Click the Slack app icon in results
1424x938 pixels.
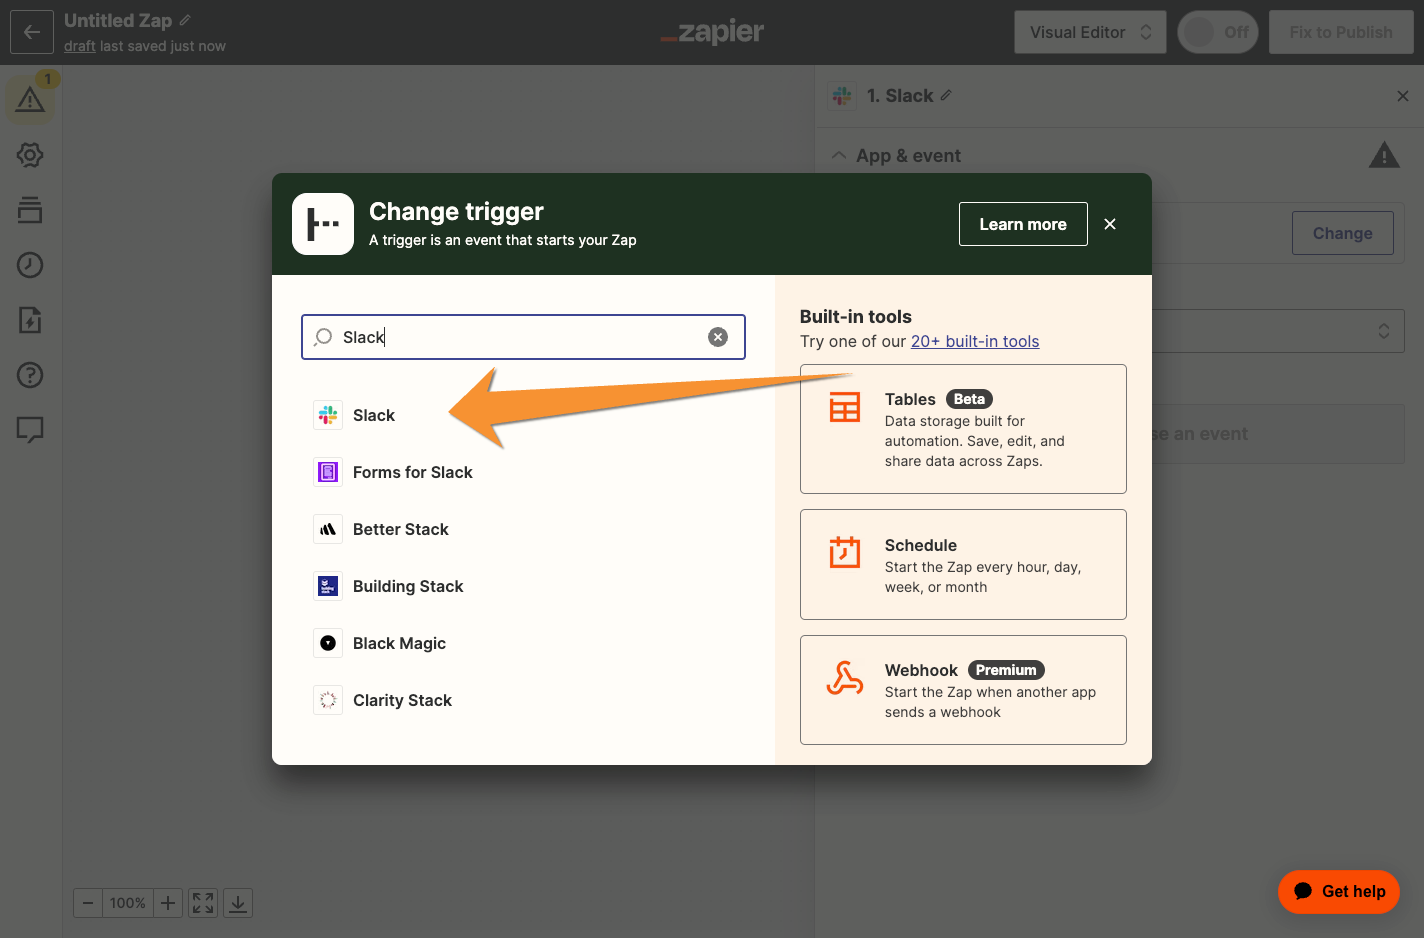(328, 415)
